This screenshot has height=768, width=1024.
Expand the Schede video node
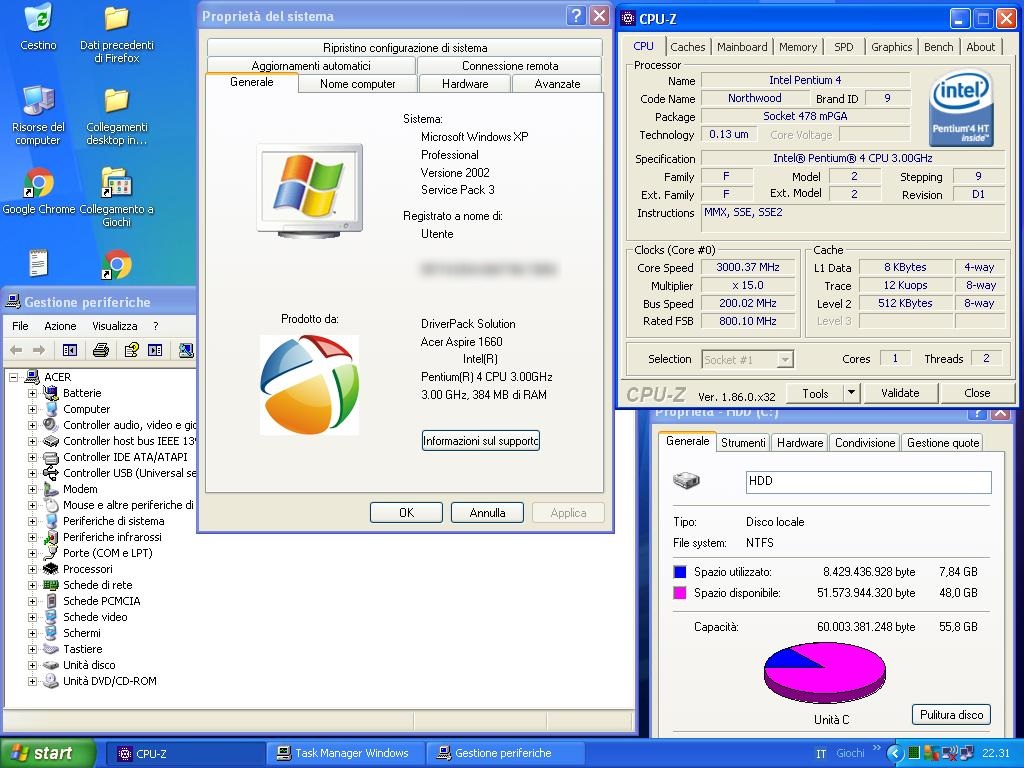coord(32,617)
